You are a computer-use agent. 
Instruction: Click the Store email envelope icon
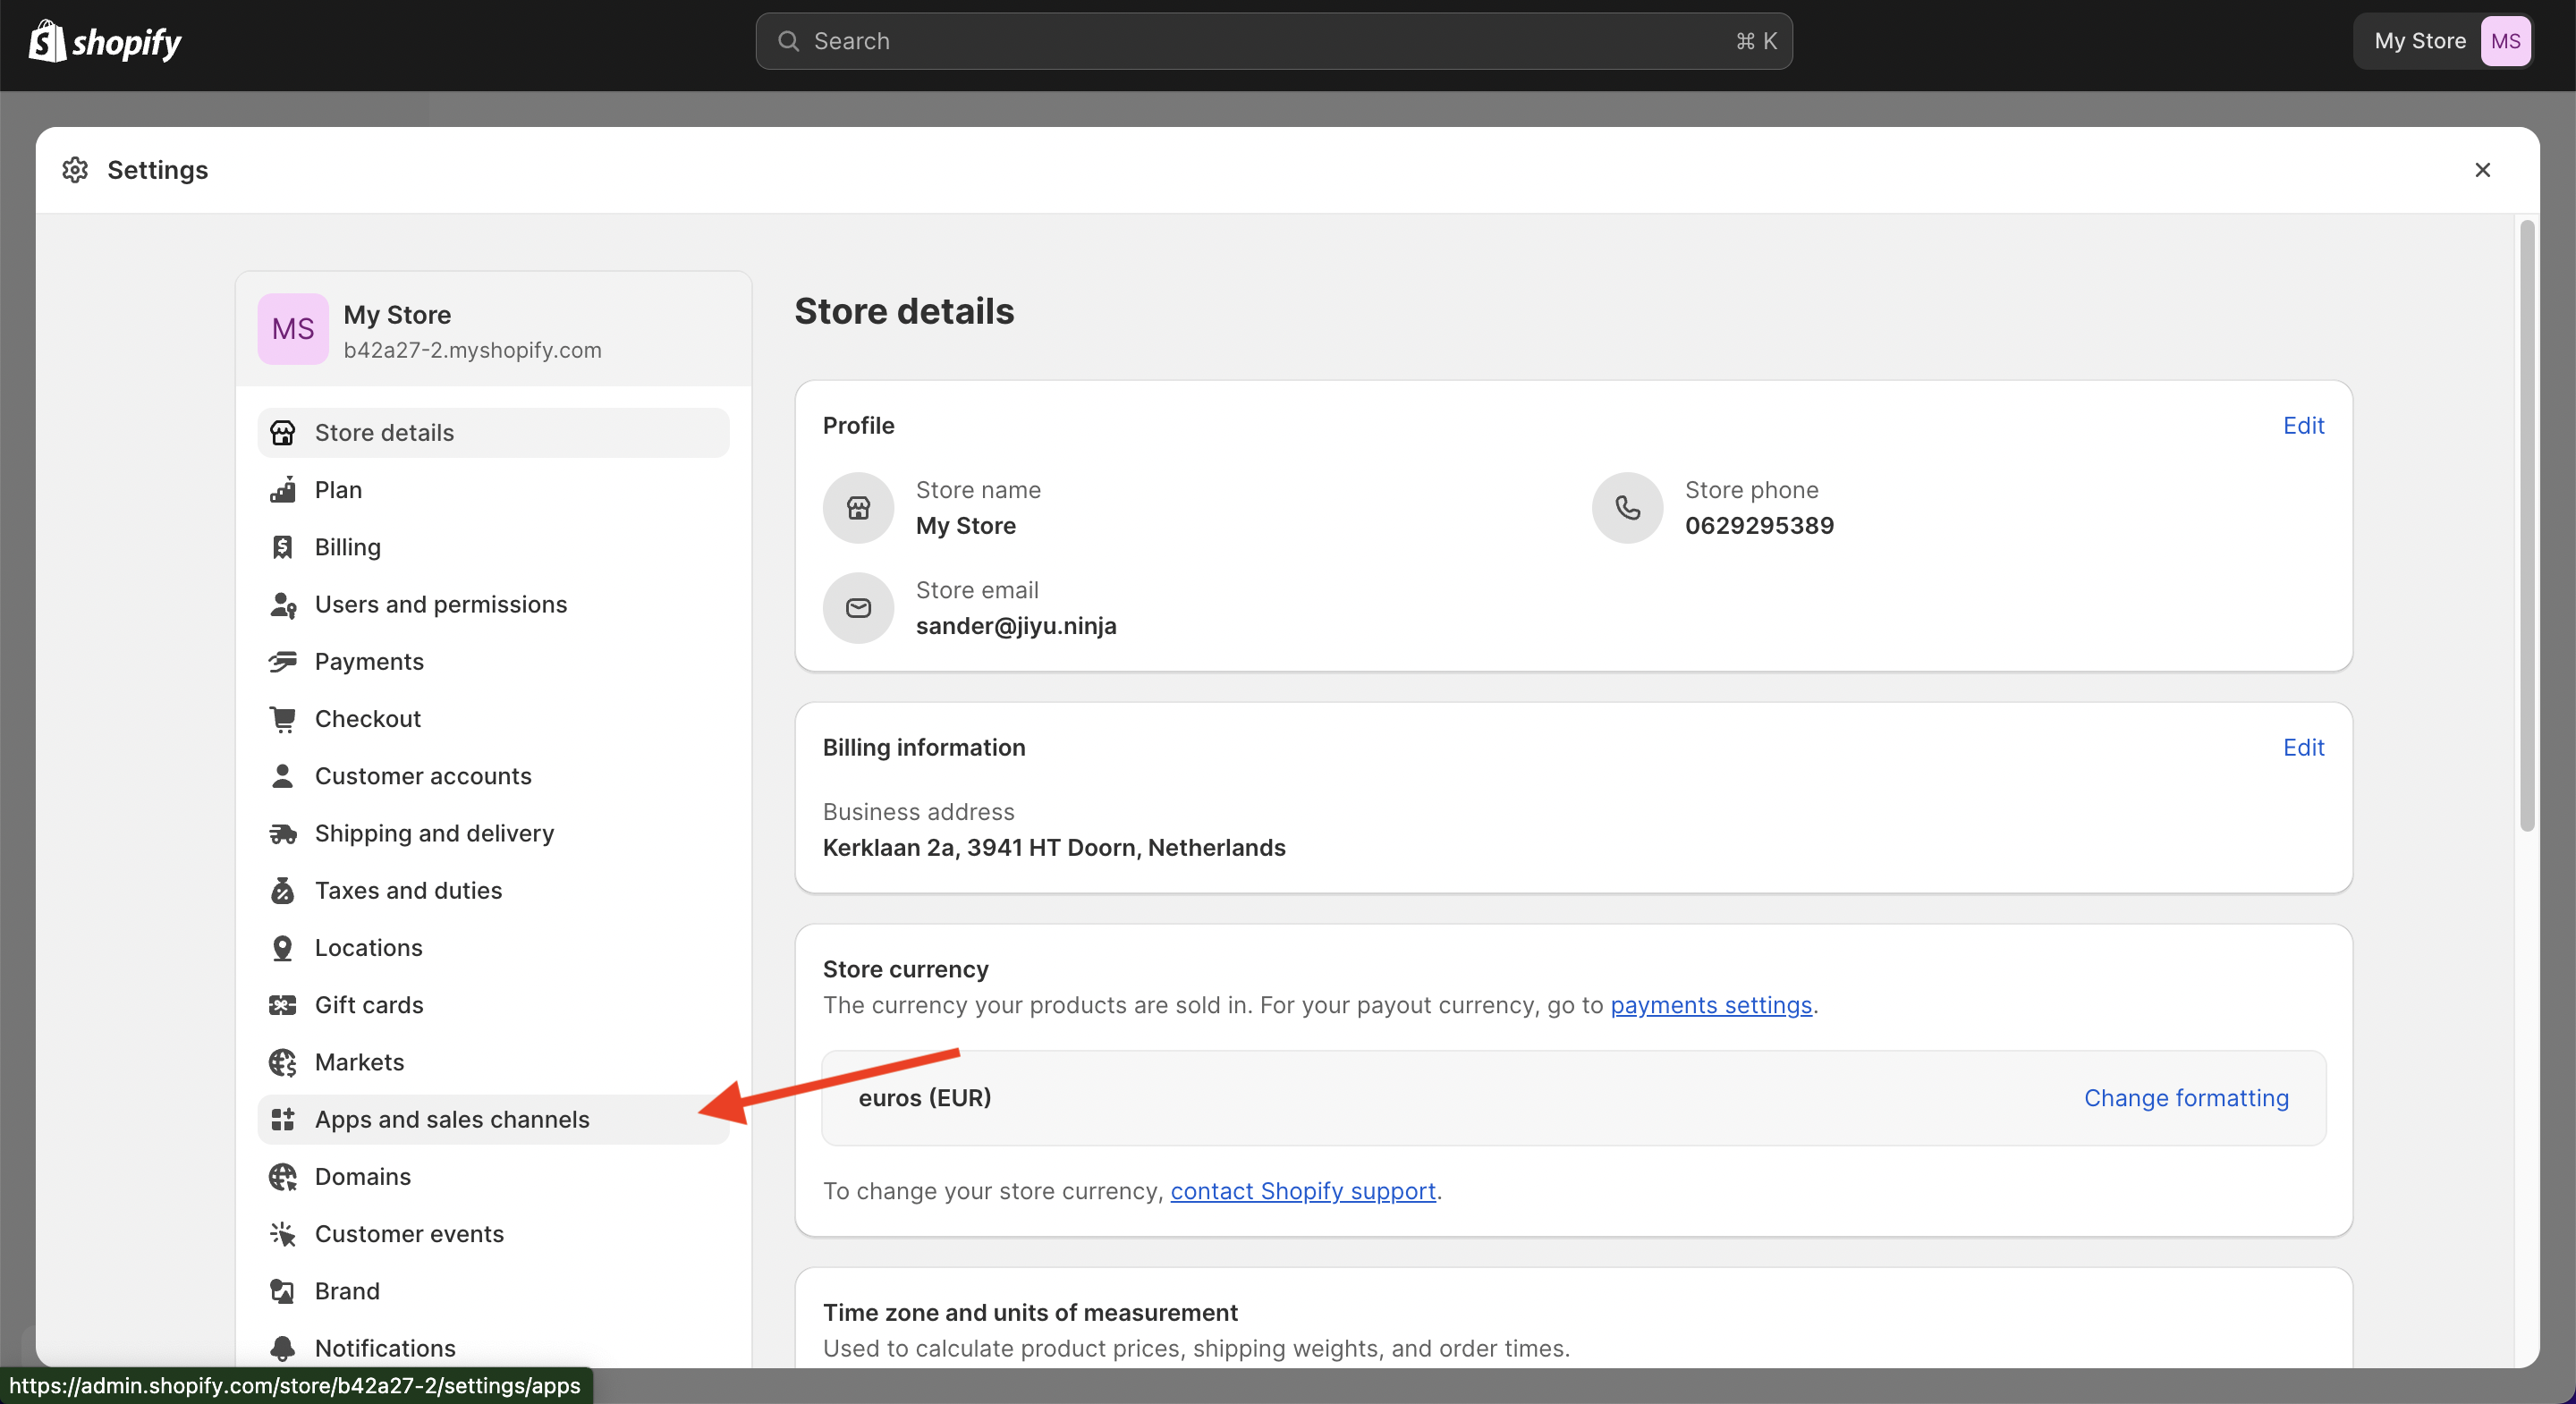click(x=858, y=608)
